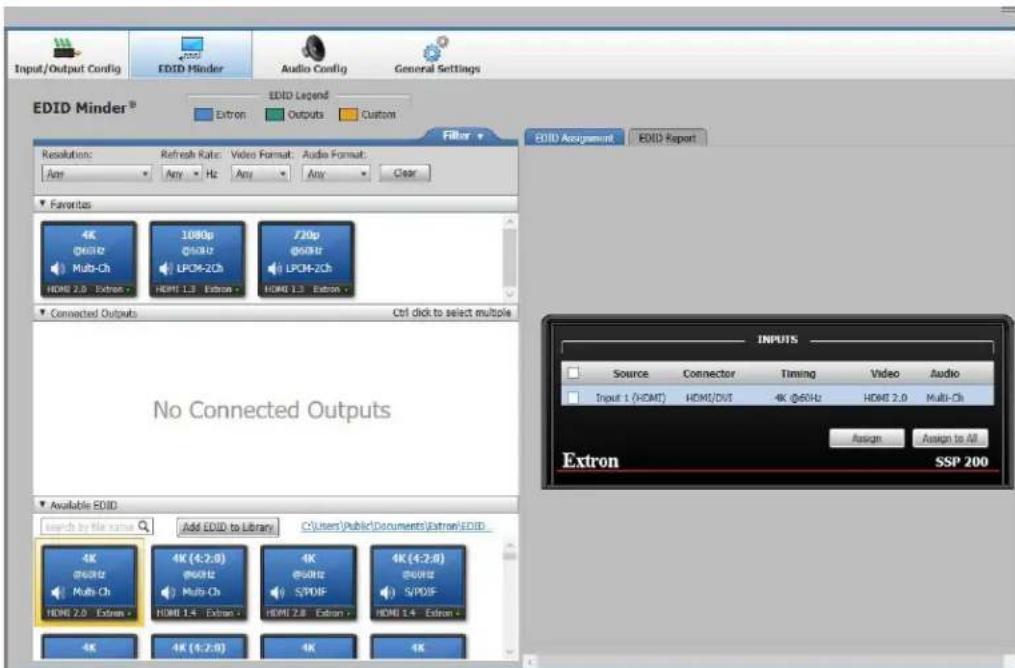This screenshot has width=1015, height=668.
Task: Switch to EDID Minder tab
Action: (190, 55)
